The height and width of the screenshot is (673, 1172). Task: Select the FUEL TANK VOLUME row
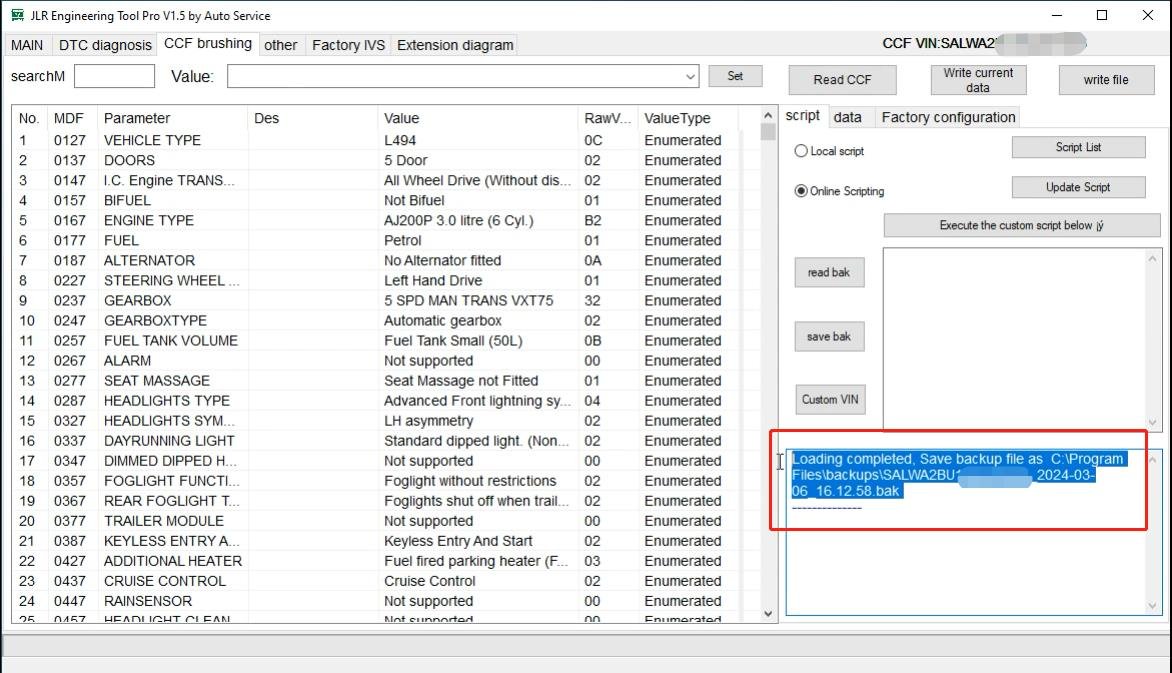tap(376, 341)
